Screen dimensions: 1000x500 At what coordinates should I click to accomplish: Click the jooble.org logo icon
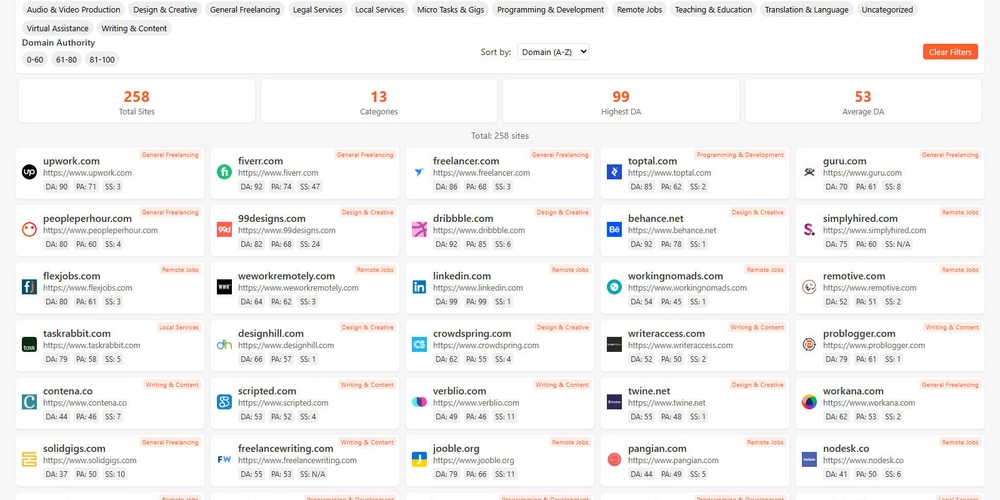(x=419, y=459)
